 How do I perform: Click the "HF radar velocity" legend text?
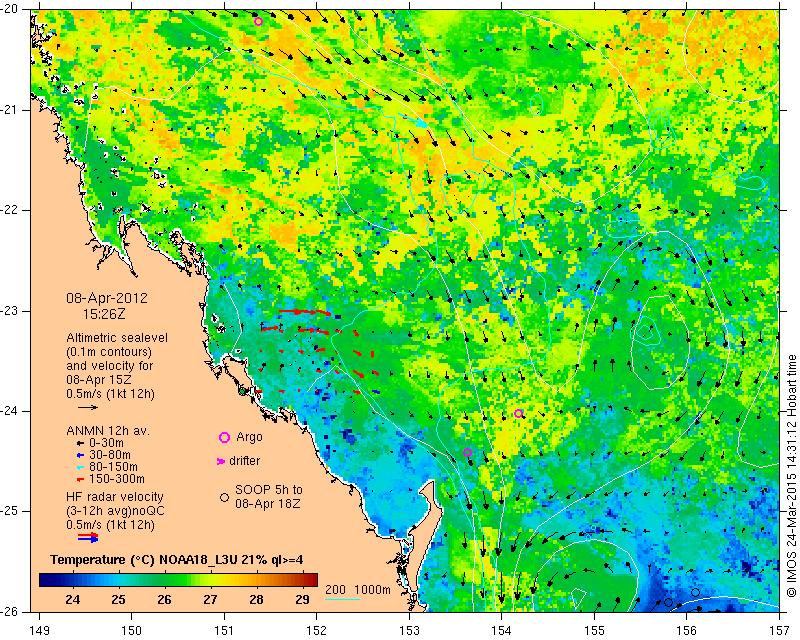(x=115, y=497)
